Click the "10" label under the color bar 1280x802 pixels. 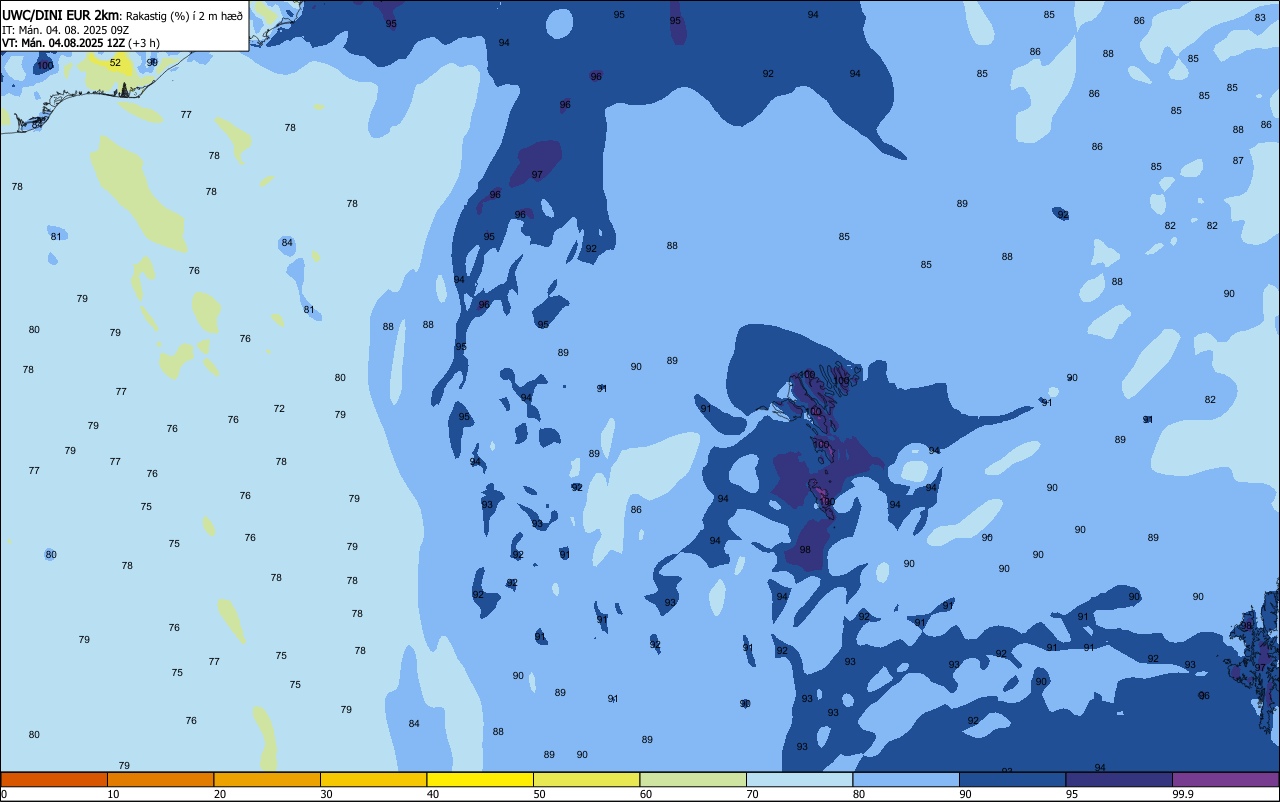(113, 794)
